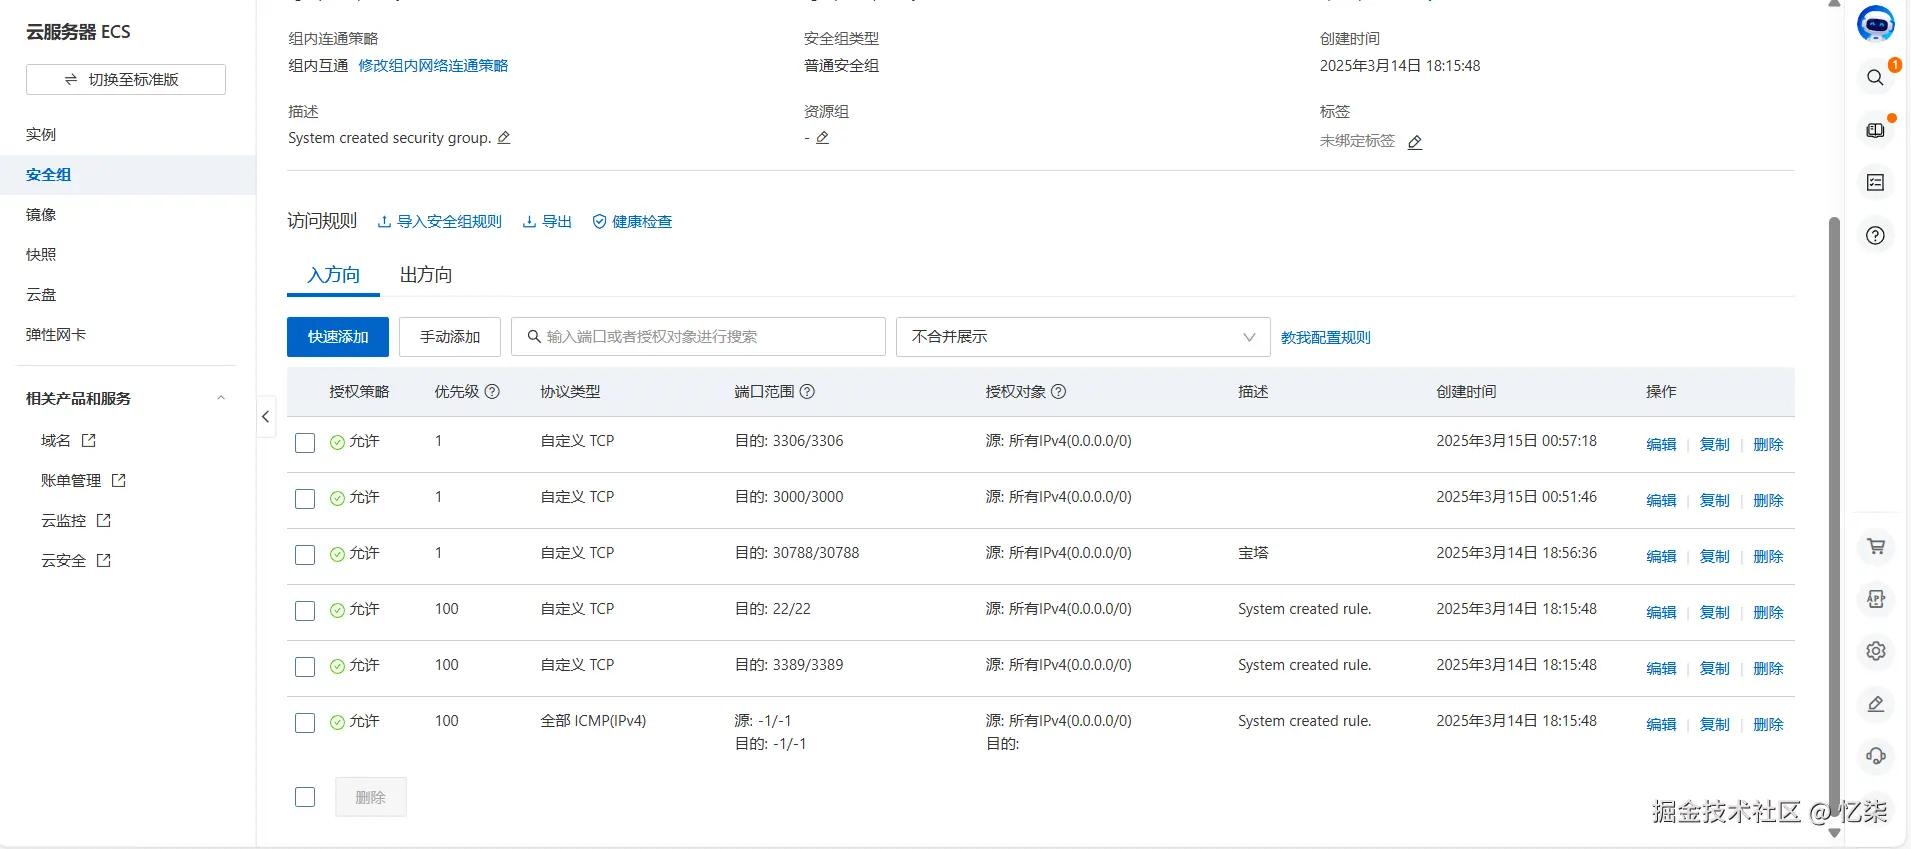Select checkbox for port 3306 rule
The height and width of the screenshot is (849, 1911).
tap(305, 443)
